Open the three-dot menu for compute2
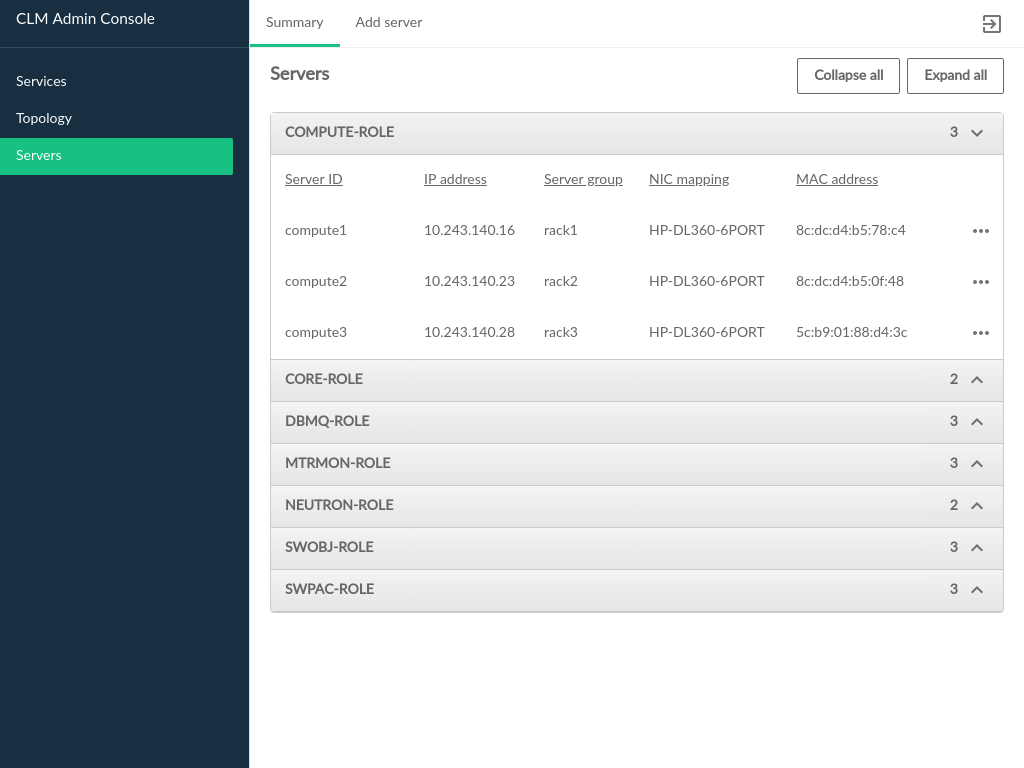 [980, 282]
